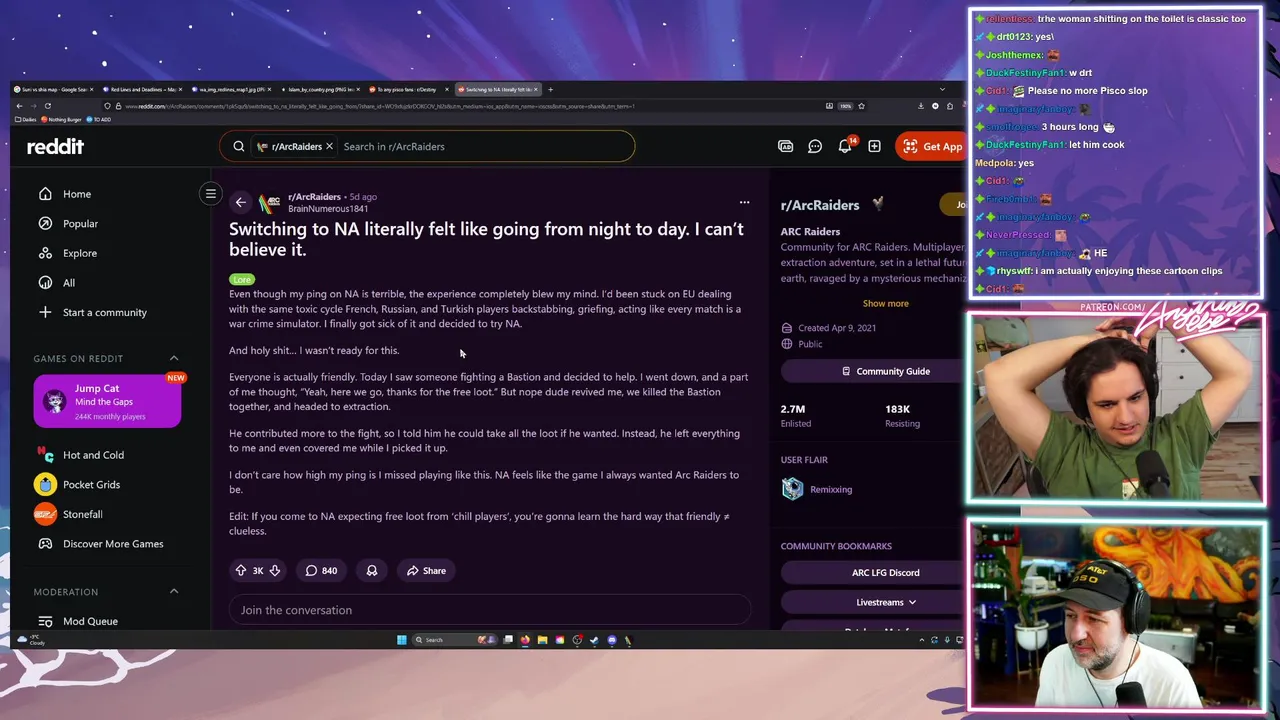The height and width of the screenshot is (720, 1280).
Task: Click Discover More Games
Action: tap(113, 544)
